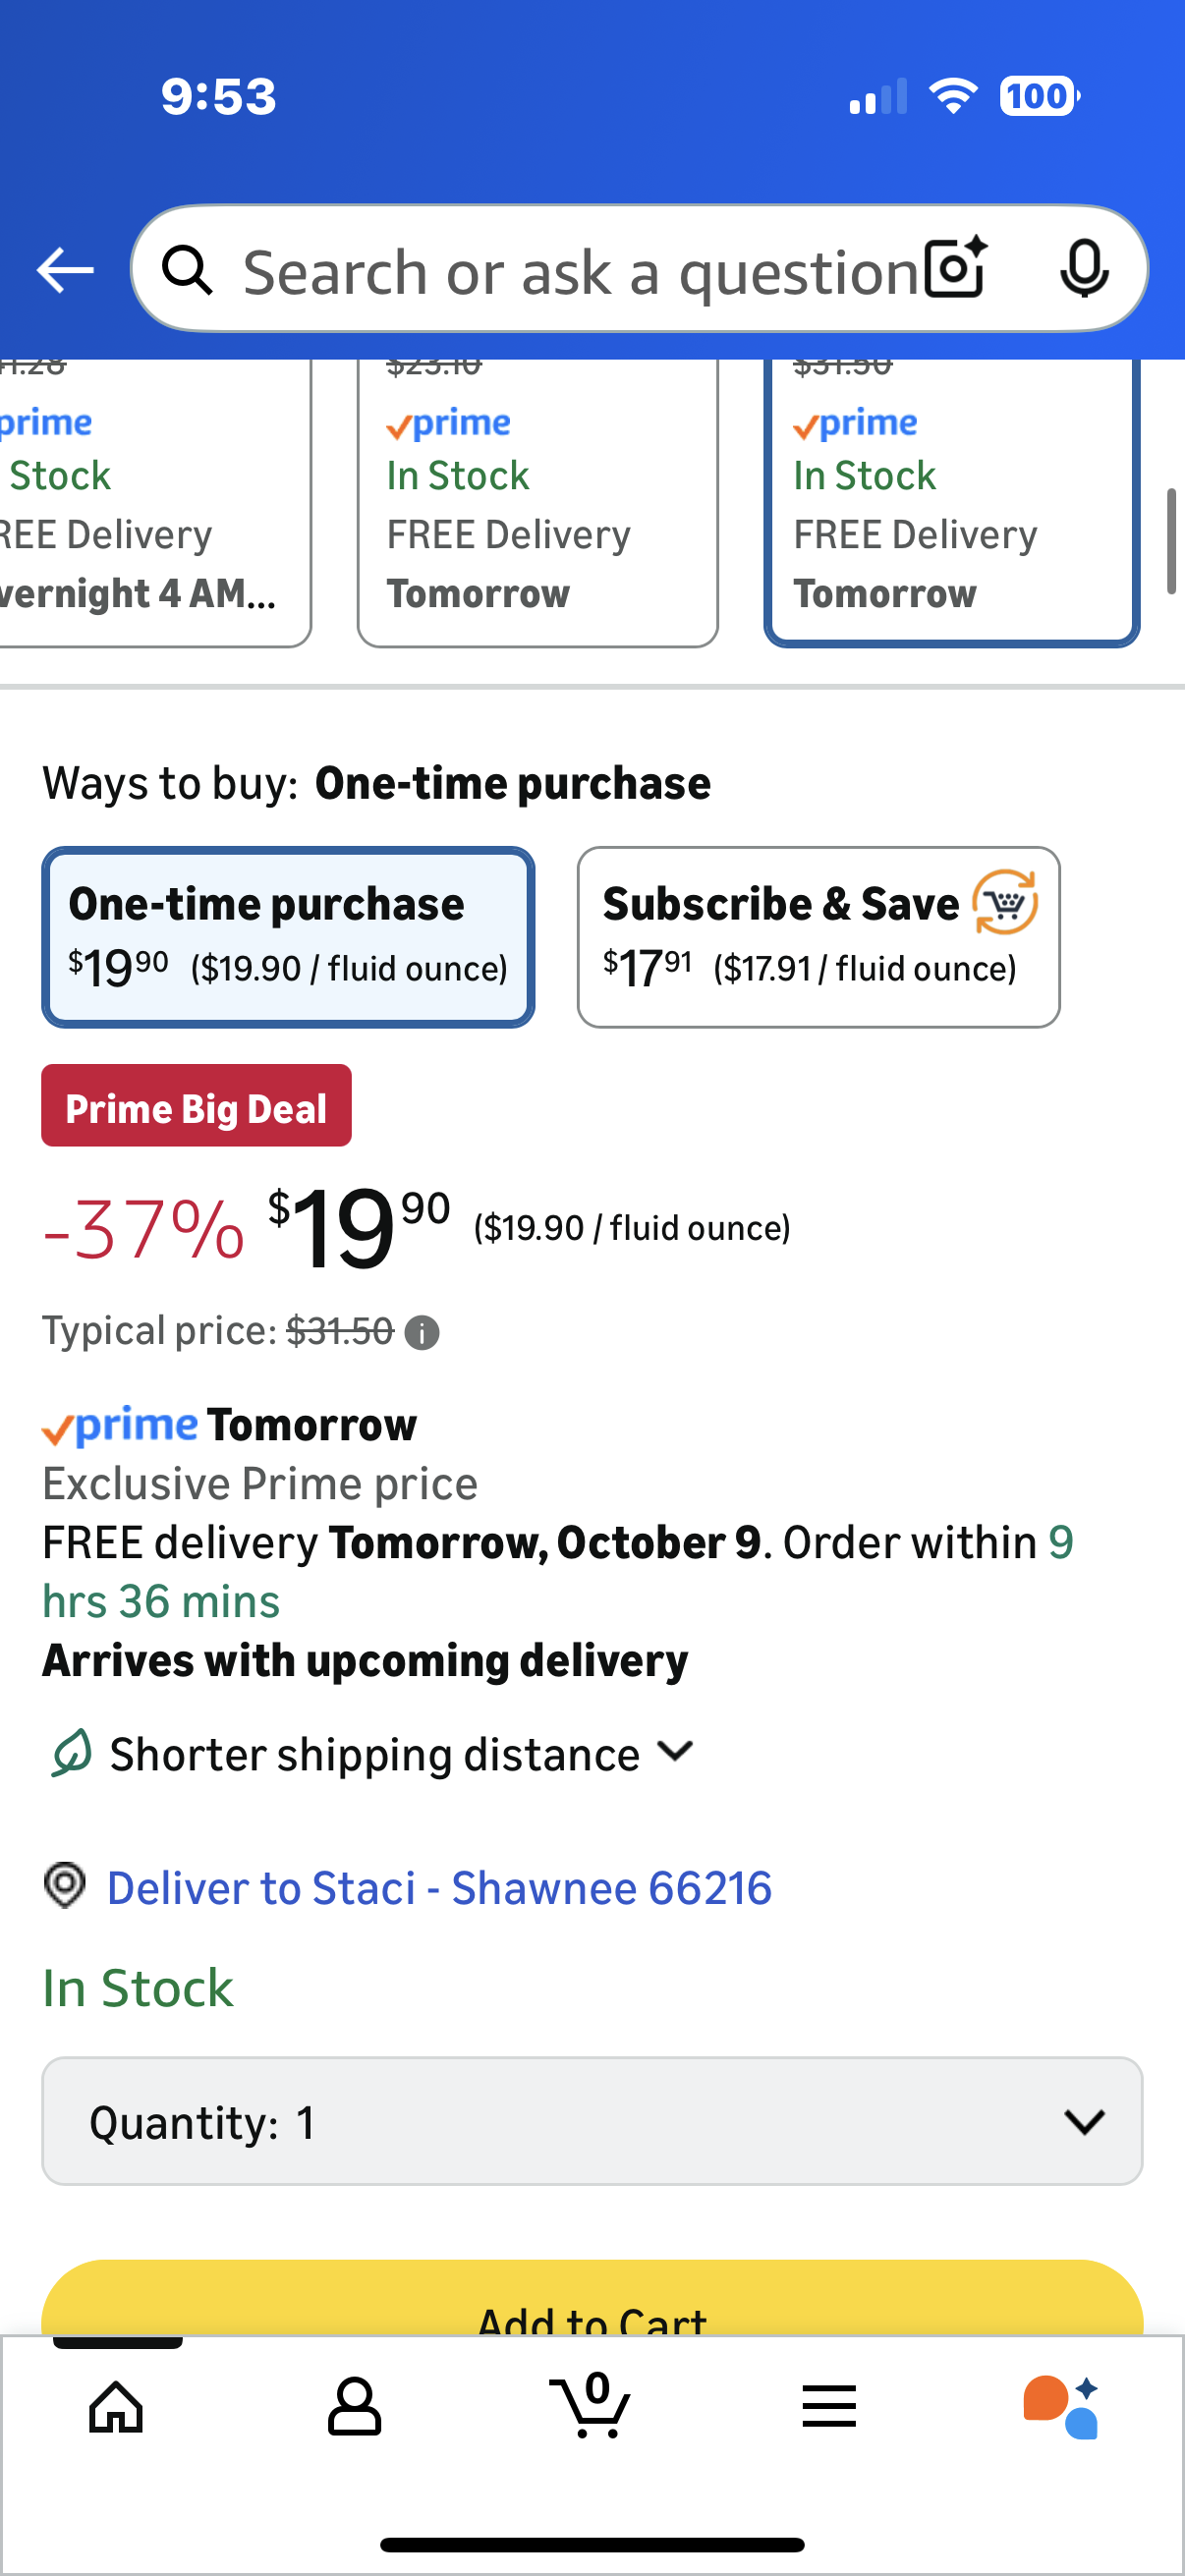Open the hamburger menu icon
Screen dimensions: 1185x2576
[x=829, y=2406]
